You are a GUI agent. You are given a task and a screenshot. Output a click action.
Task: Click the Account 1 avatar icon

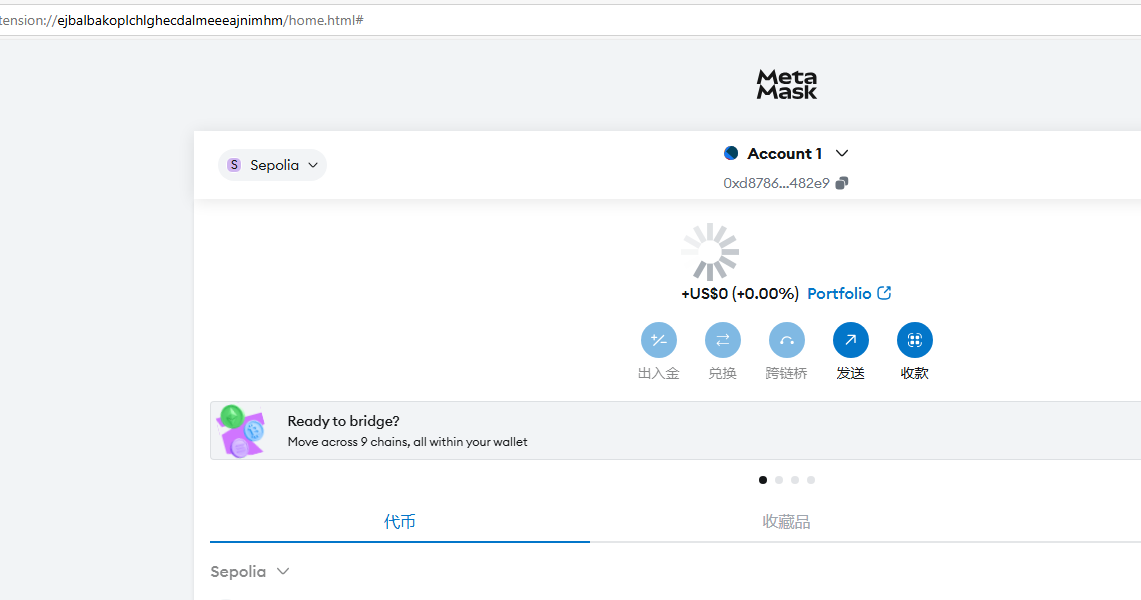(x=731, y=153)
